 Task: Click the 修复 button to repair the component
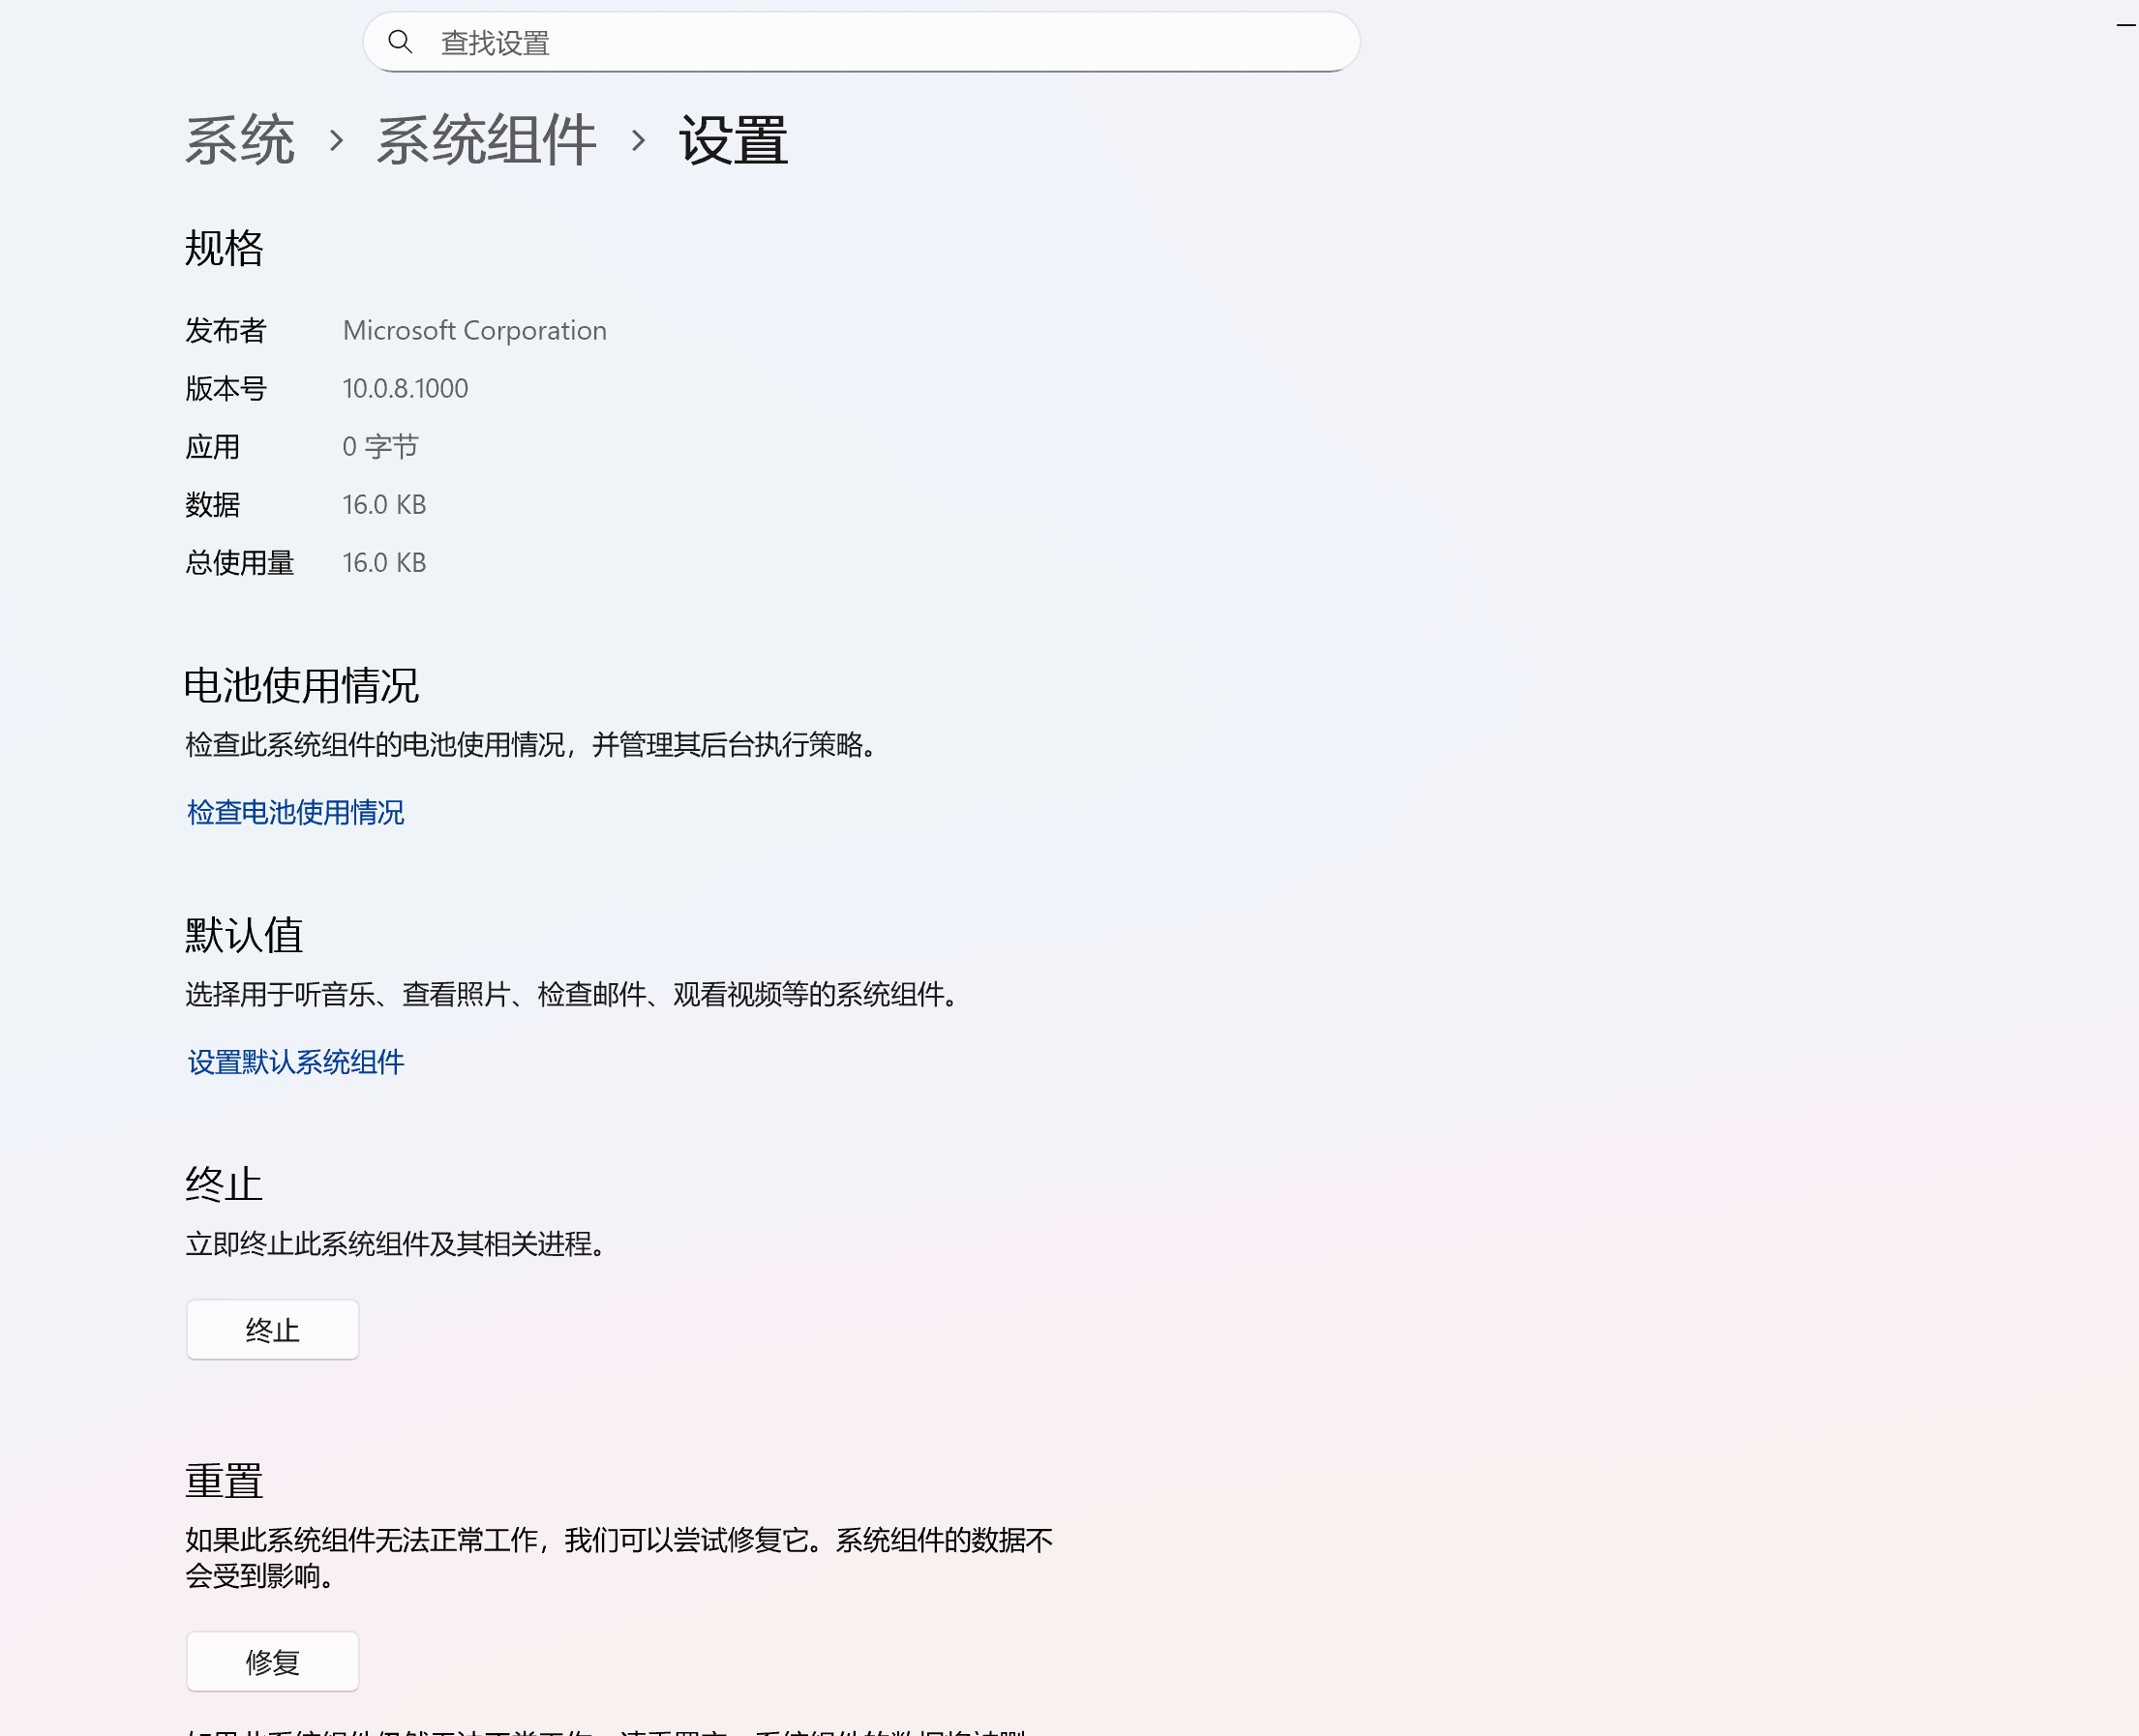(271, 1661)
